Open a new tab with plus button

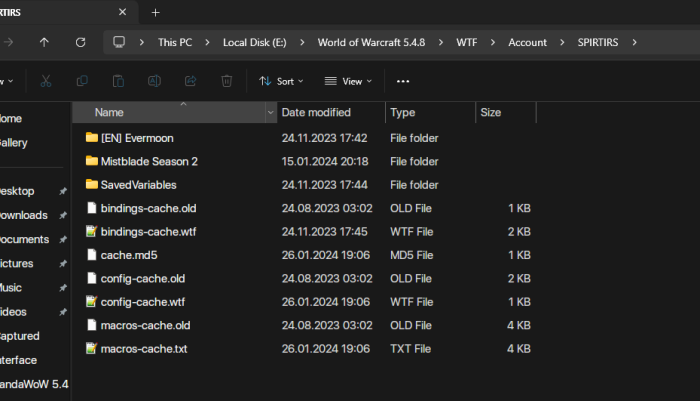click(x=155, y=13)
